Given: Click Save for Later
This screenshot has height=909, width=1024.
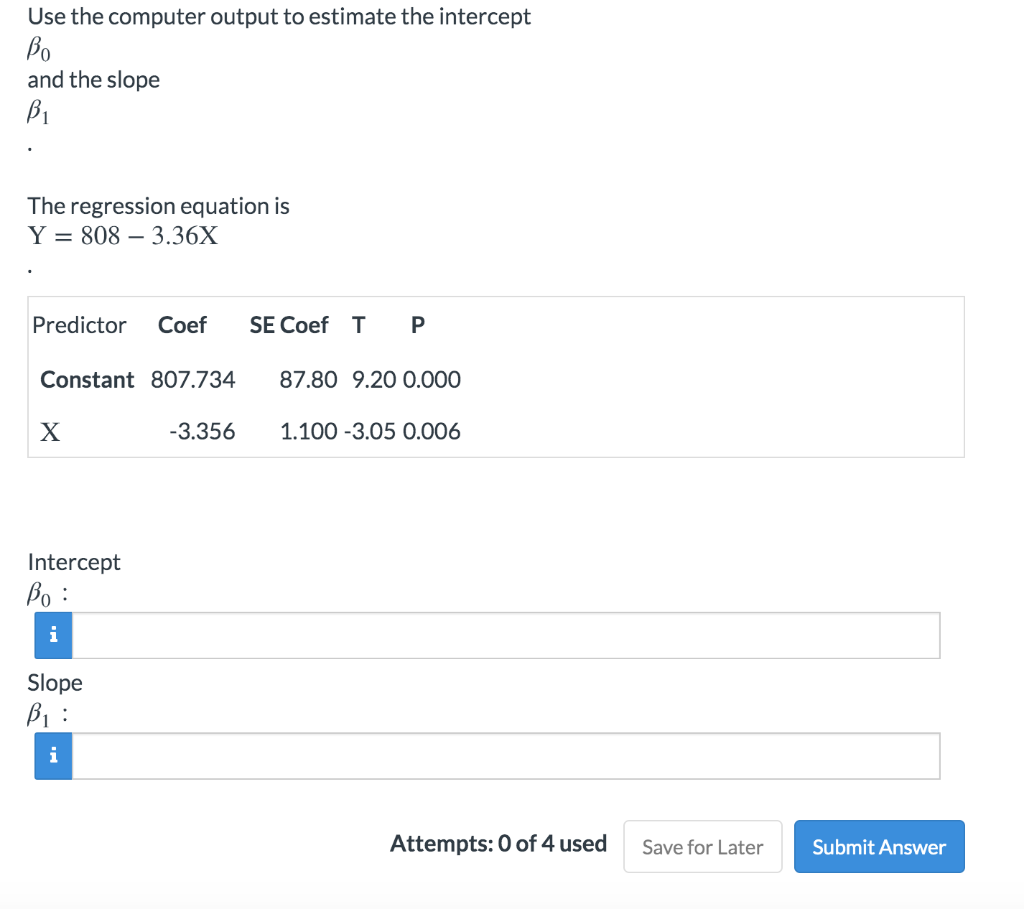Looking at the screenshot, I should [702, 846].
